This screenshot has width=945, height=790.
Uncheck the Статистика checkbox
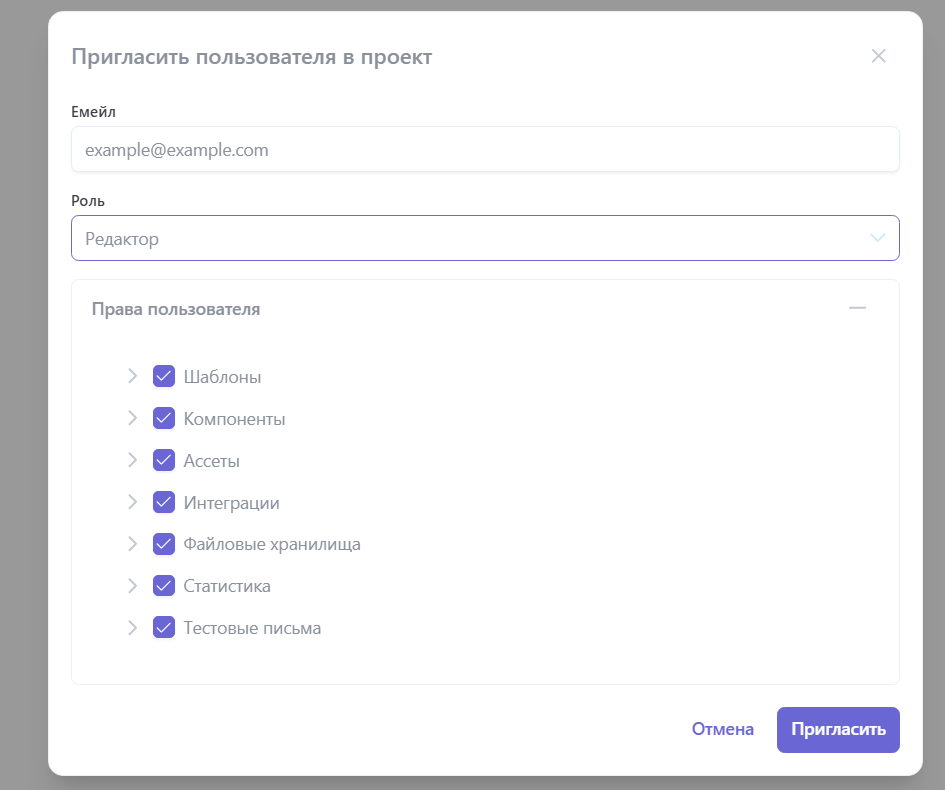(x=164, y=586)
